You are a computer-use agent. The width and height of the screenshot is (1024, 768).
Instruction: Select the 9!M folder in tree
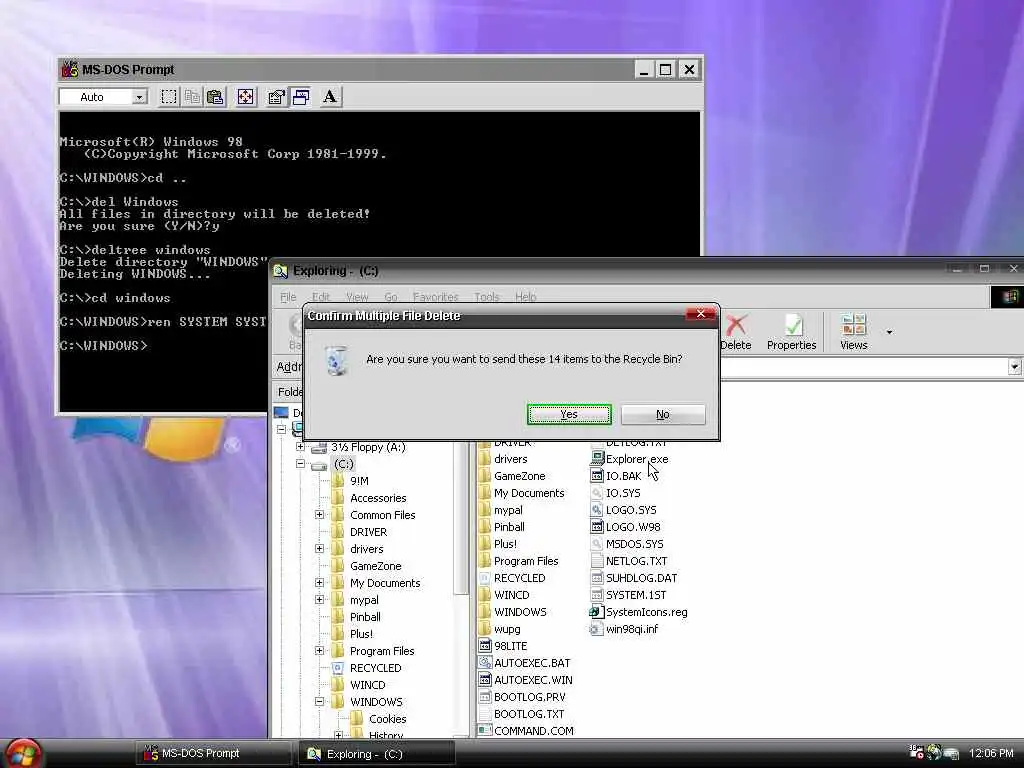click(x=359, y=481)
